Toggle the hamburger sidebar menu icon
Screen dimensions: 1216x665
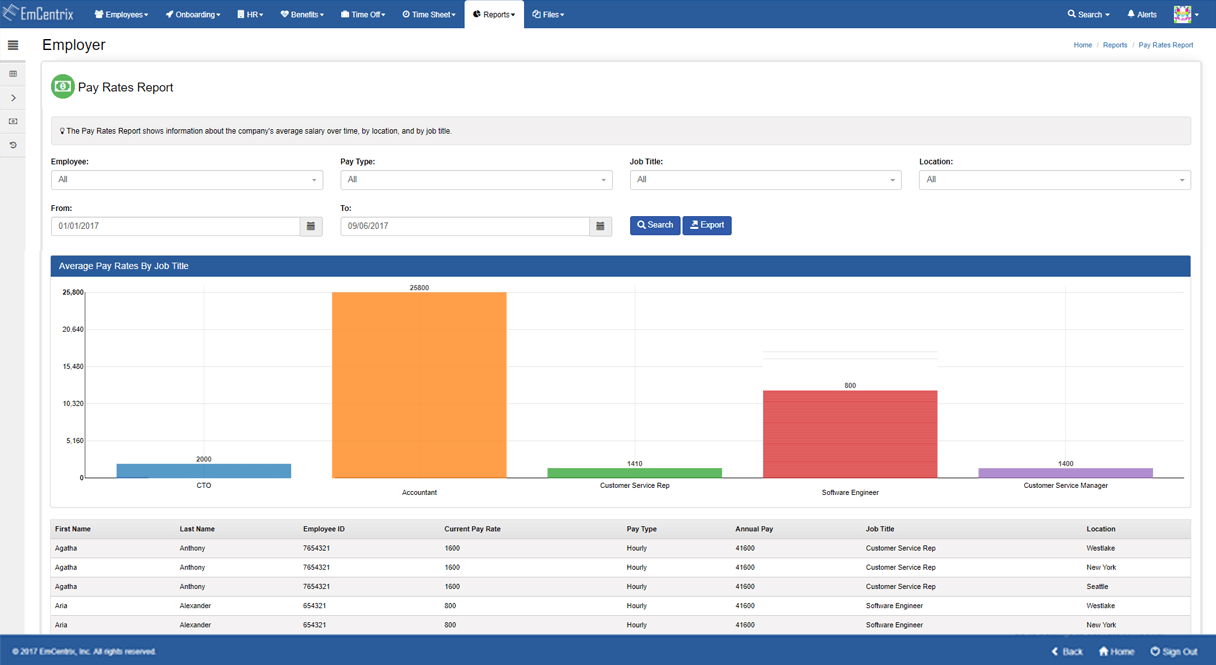13,45
